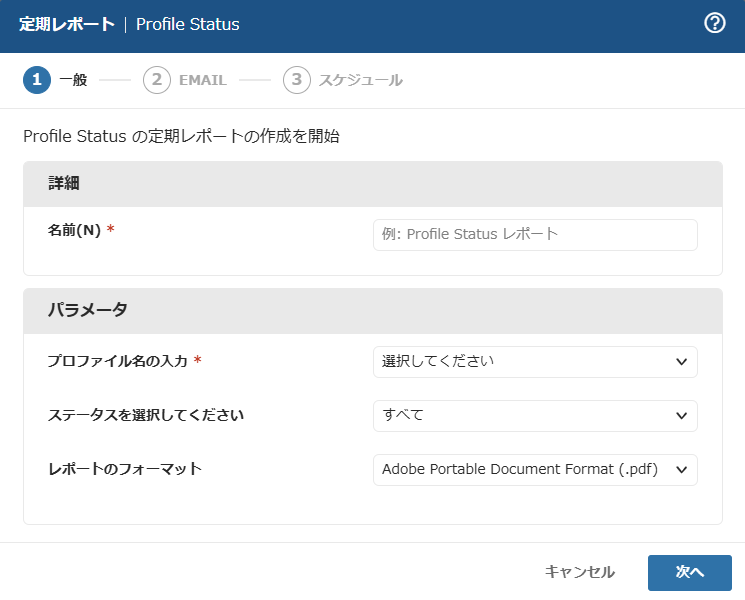The width and height of the screenshot is (745, 600).
Task: Click the step 1 circle icon
Action: pyautogui.click(x=37, y=80)
